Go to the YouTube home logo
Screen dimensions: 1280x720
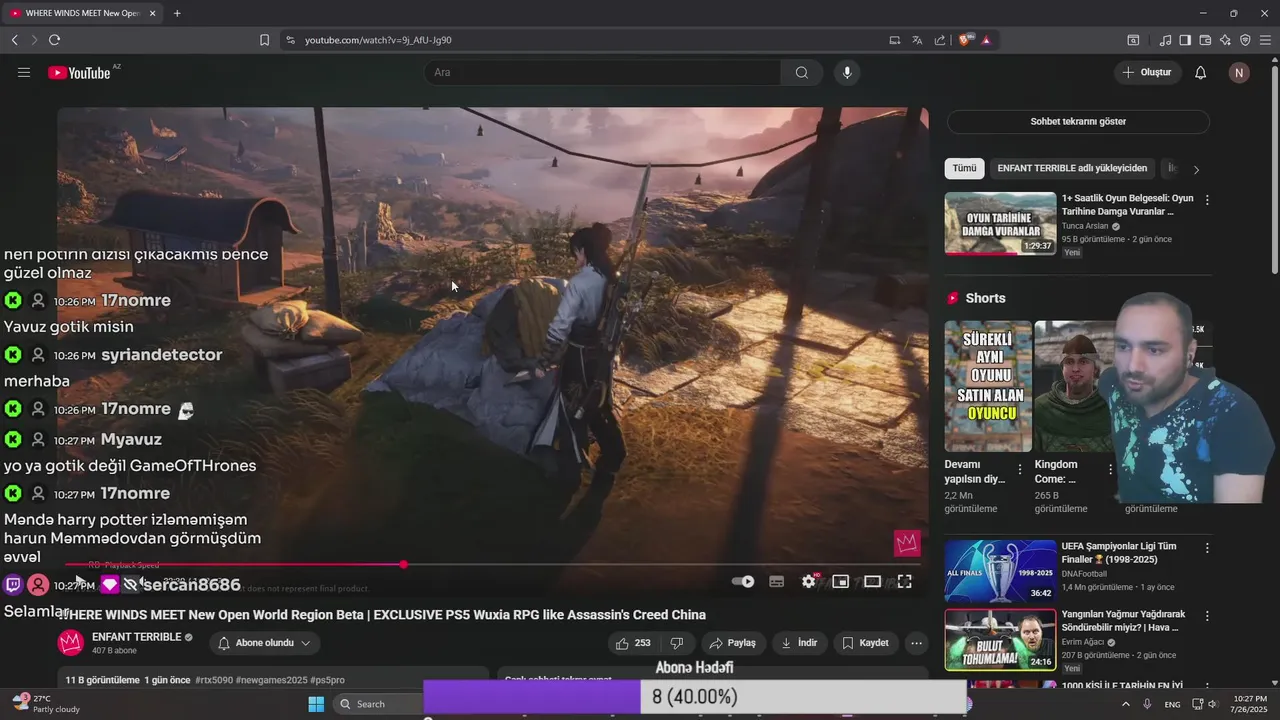79,73
